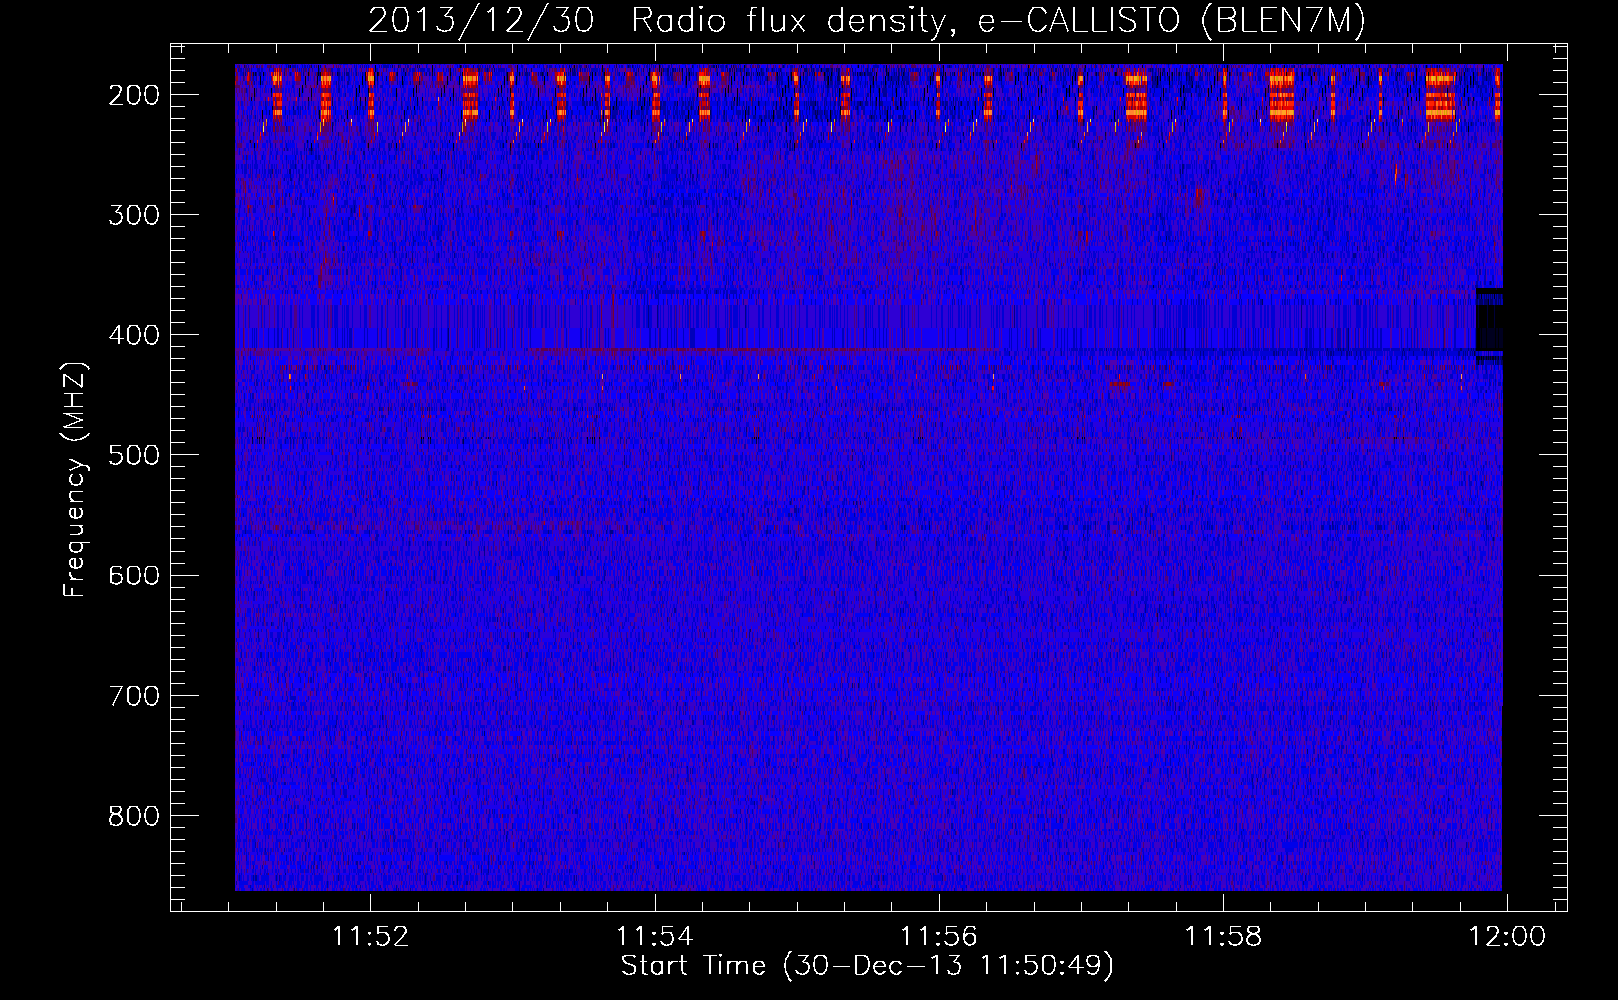This screenshot has height=1000, width=1618.
Task: Click the 11:58 time tick label
Action: 1223,937
